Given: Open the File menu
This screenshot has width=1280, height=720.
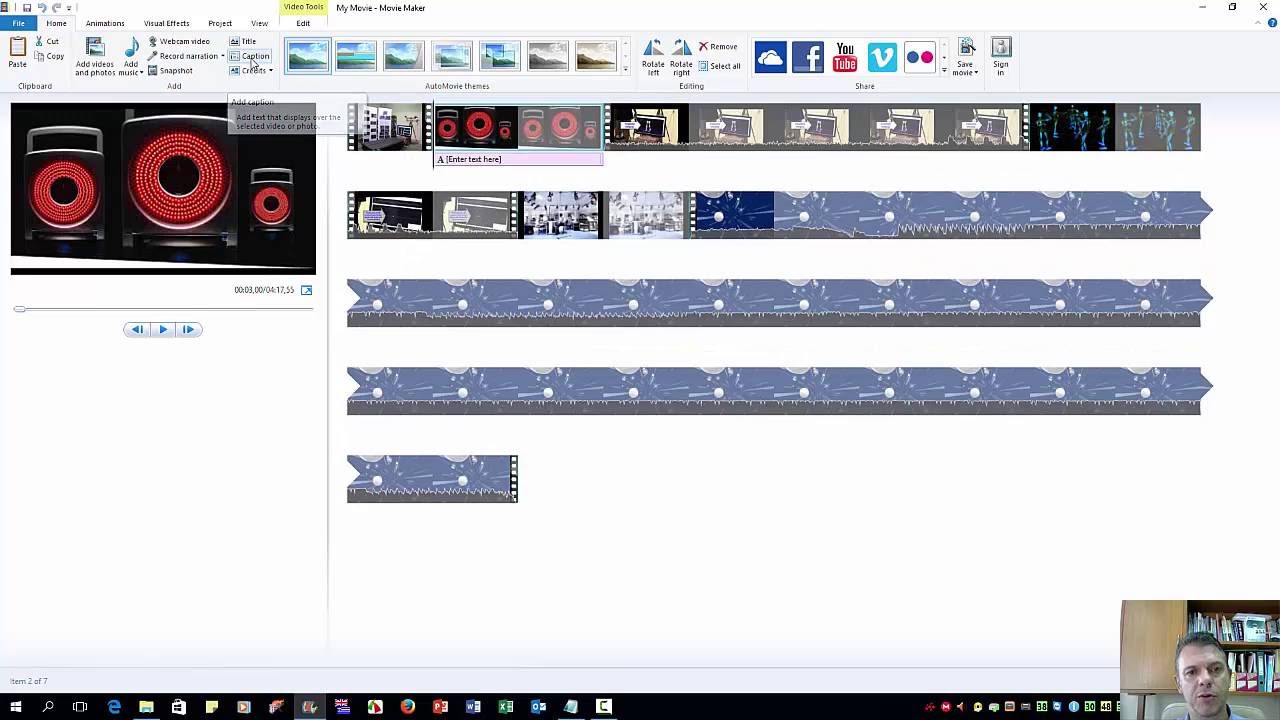Looking at the screenshot, I should click(18, 23).
